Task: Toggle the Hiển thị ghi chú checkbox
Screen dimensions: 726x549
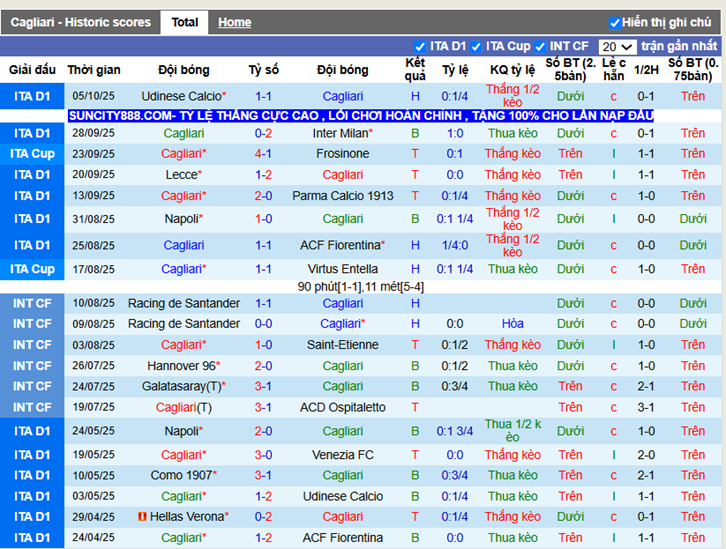Action: pyautogui.click(x=615, y=22)
